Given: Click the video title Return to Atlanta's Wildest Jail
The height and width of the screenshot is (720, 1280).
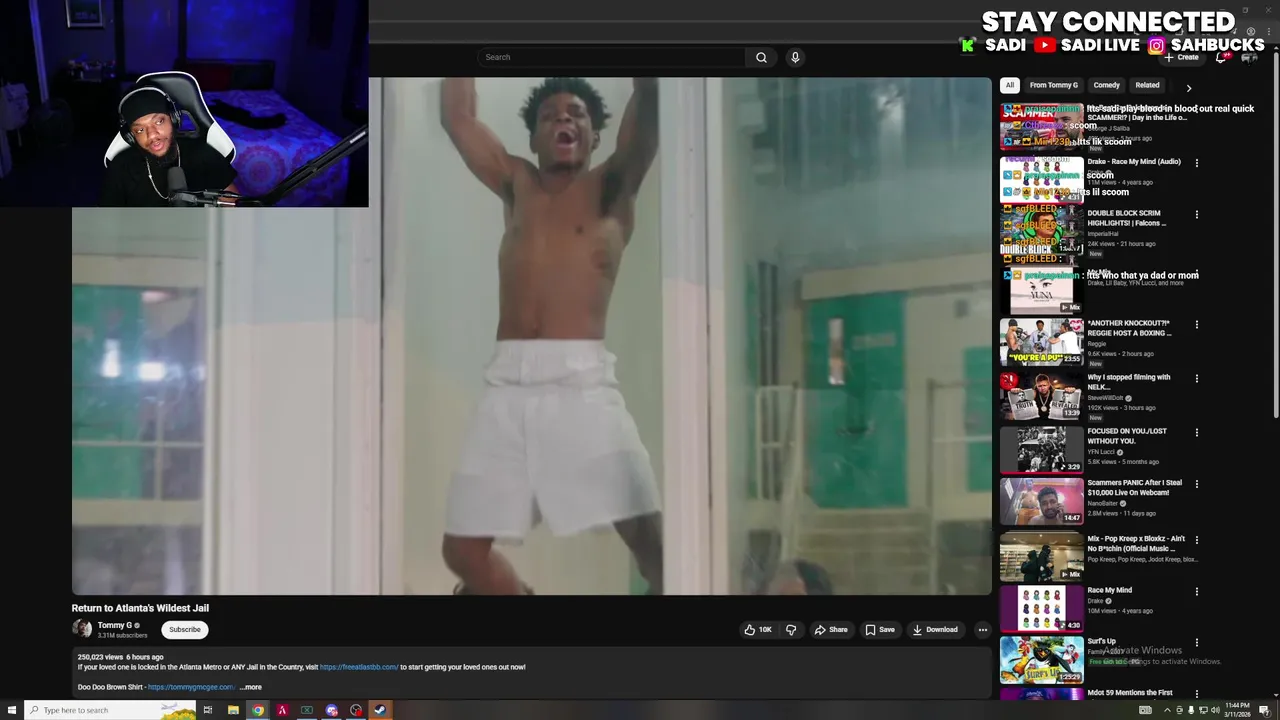Looking at the screenshot, I should pos(140,608).
